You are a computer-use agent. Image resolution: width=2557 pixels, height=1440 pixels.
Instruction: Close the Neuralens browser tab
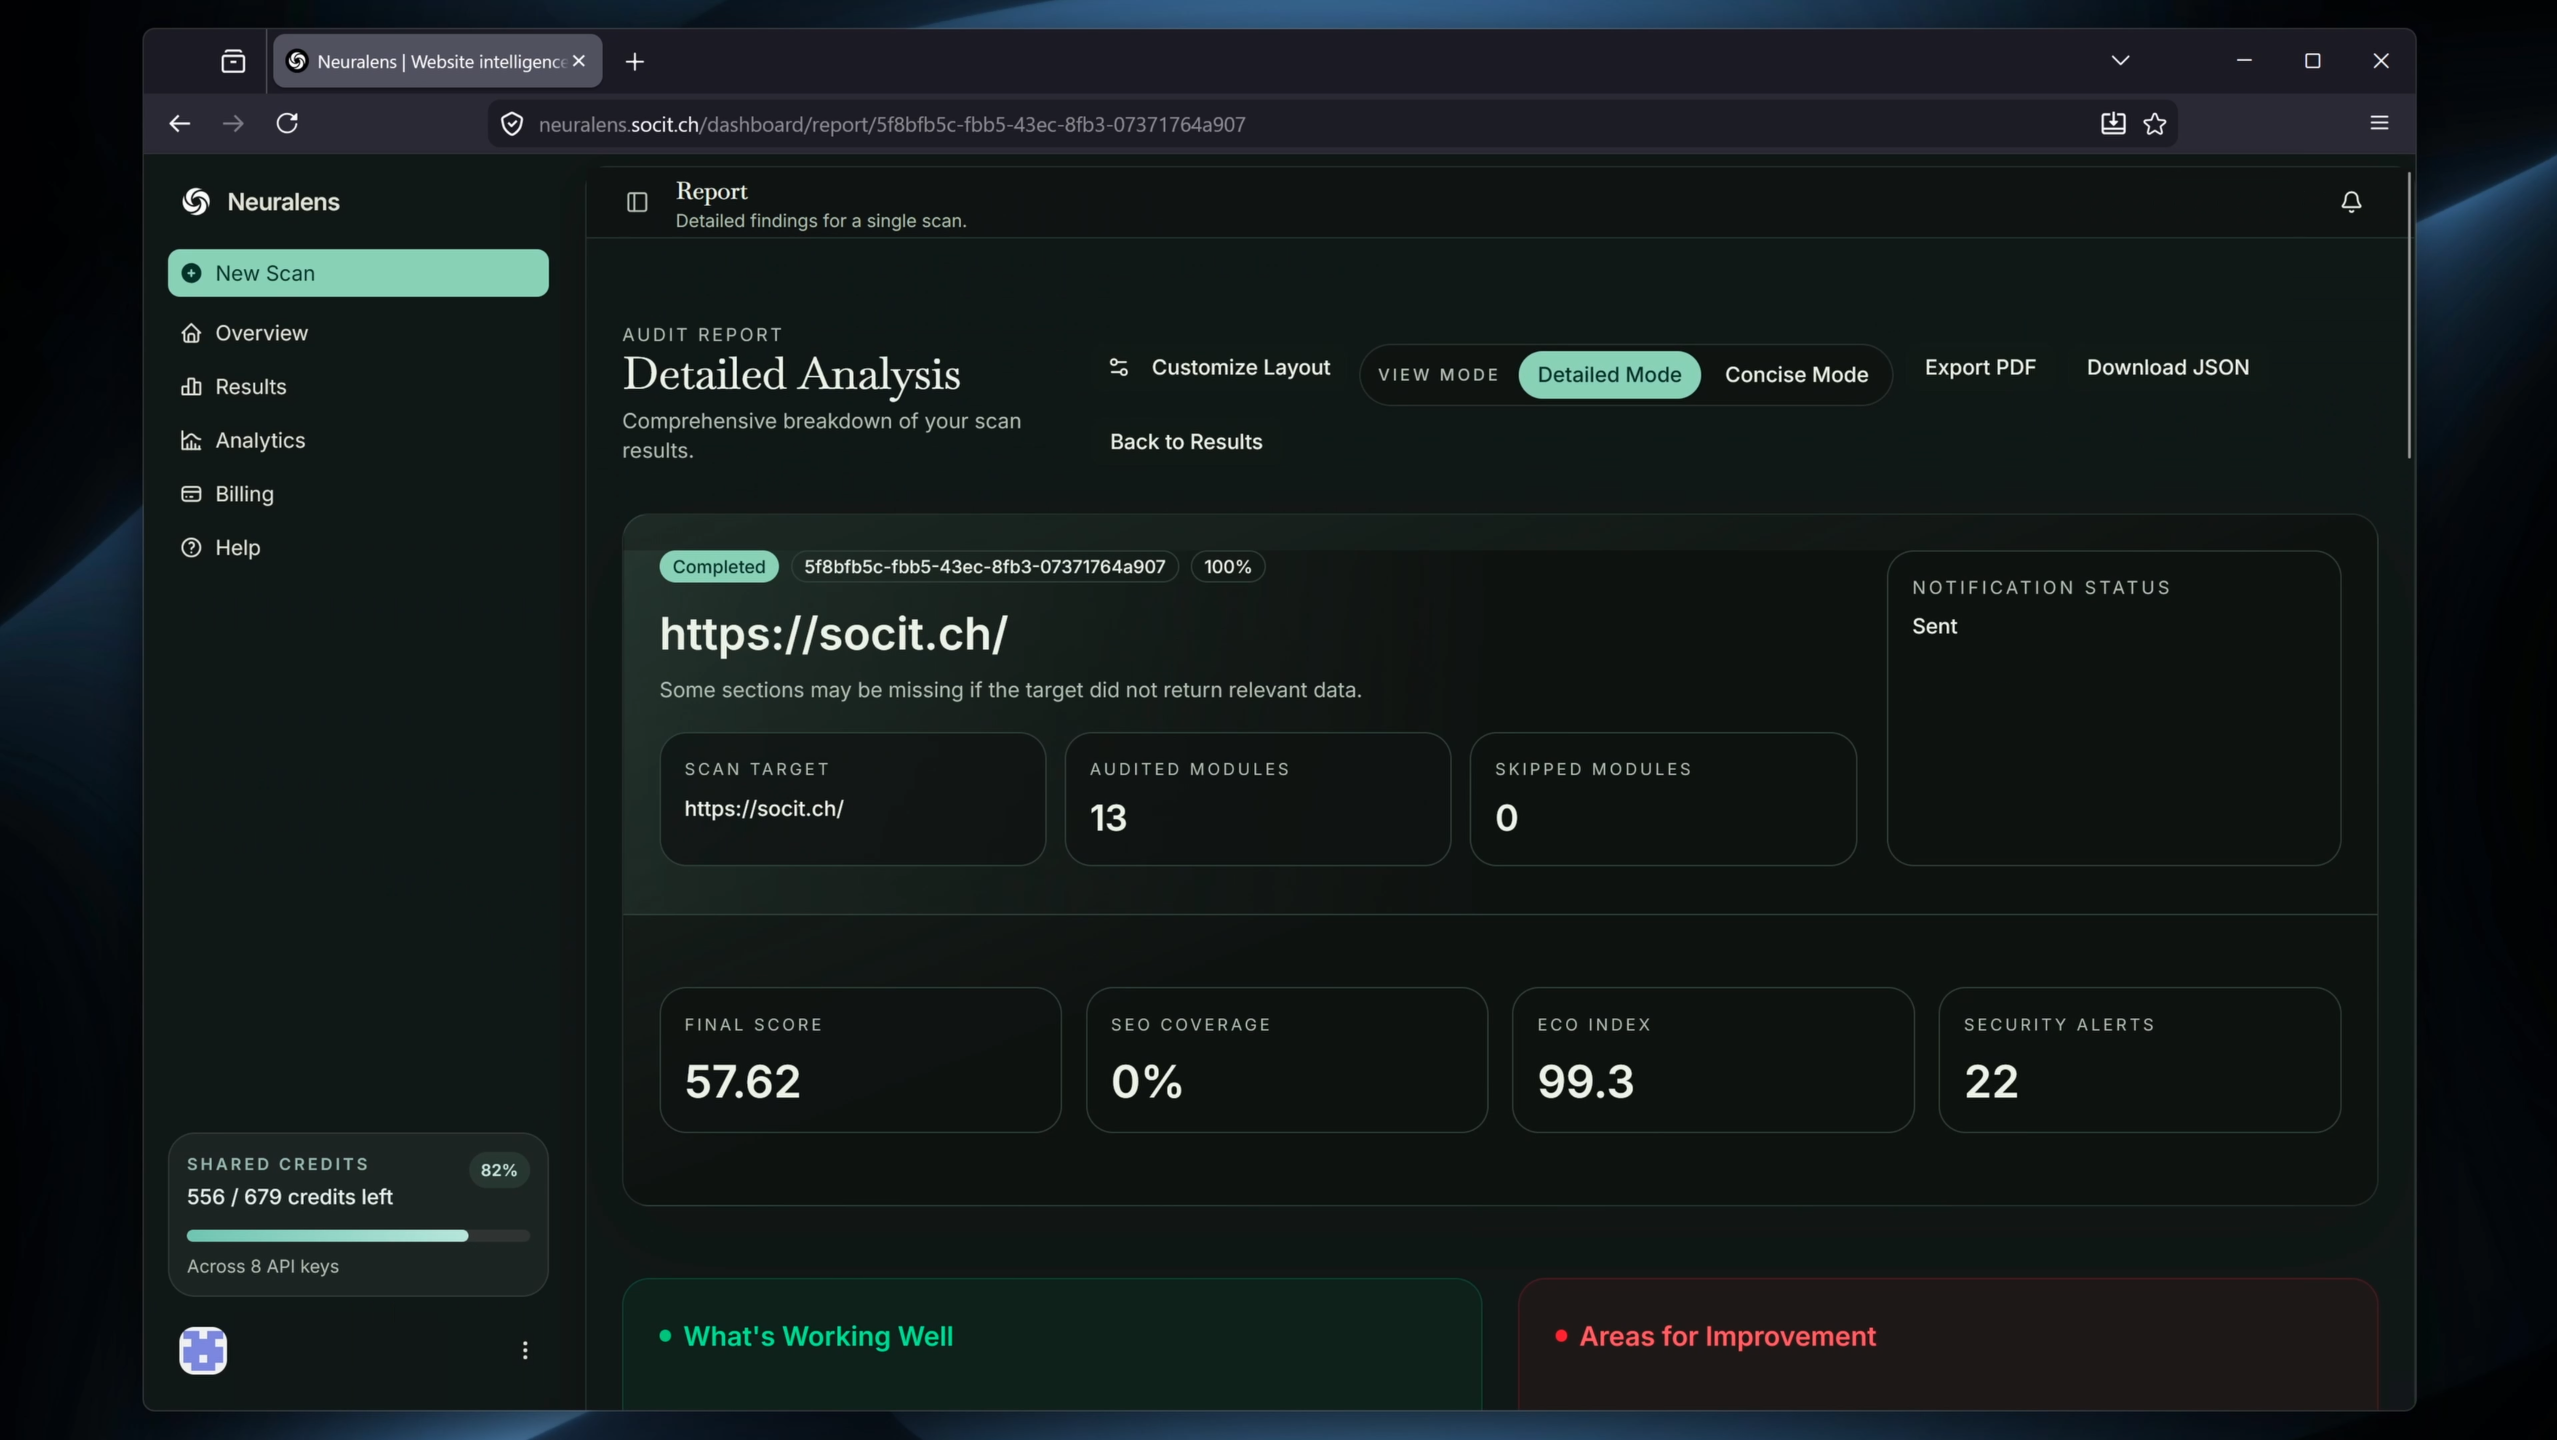click(579, 61)
